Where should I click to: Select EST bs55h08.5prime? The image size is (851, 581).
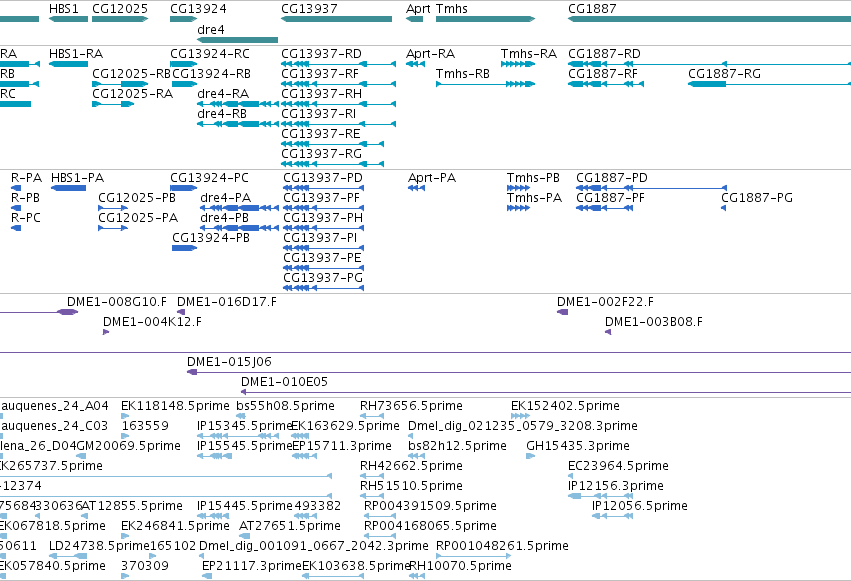point(241,416)
